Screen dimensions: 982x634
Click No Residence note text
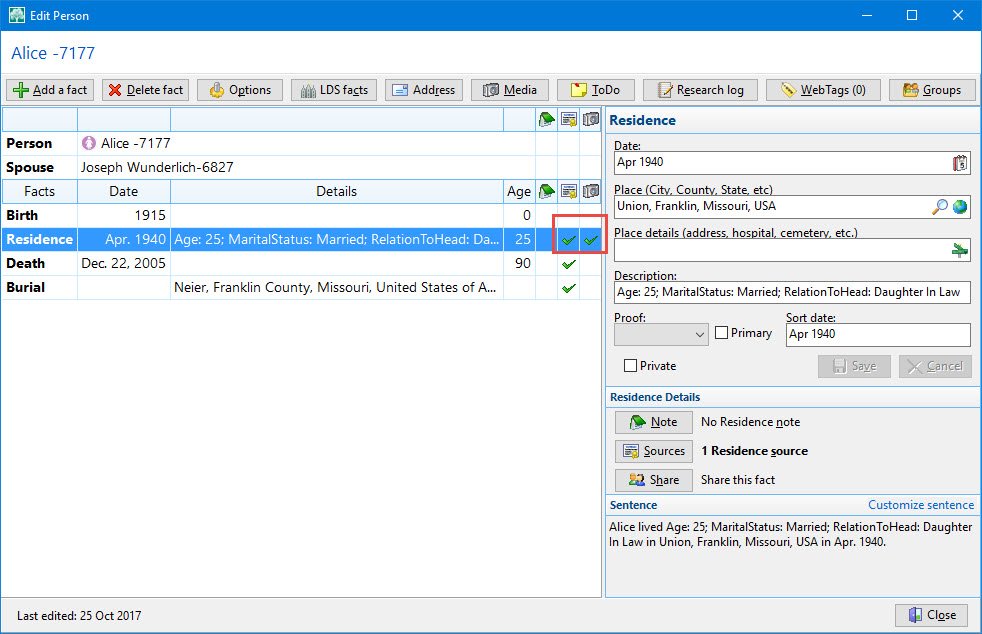[x=750, y=422]
